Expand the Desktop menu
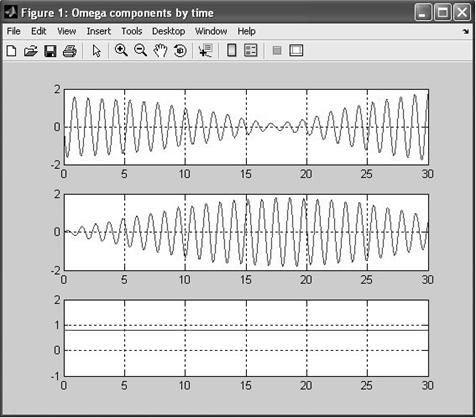This screenshot has height=418, width=476. (x=169, y=31)
